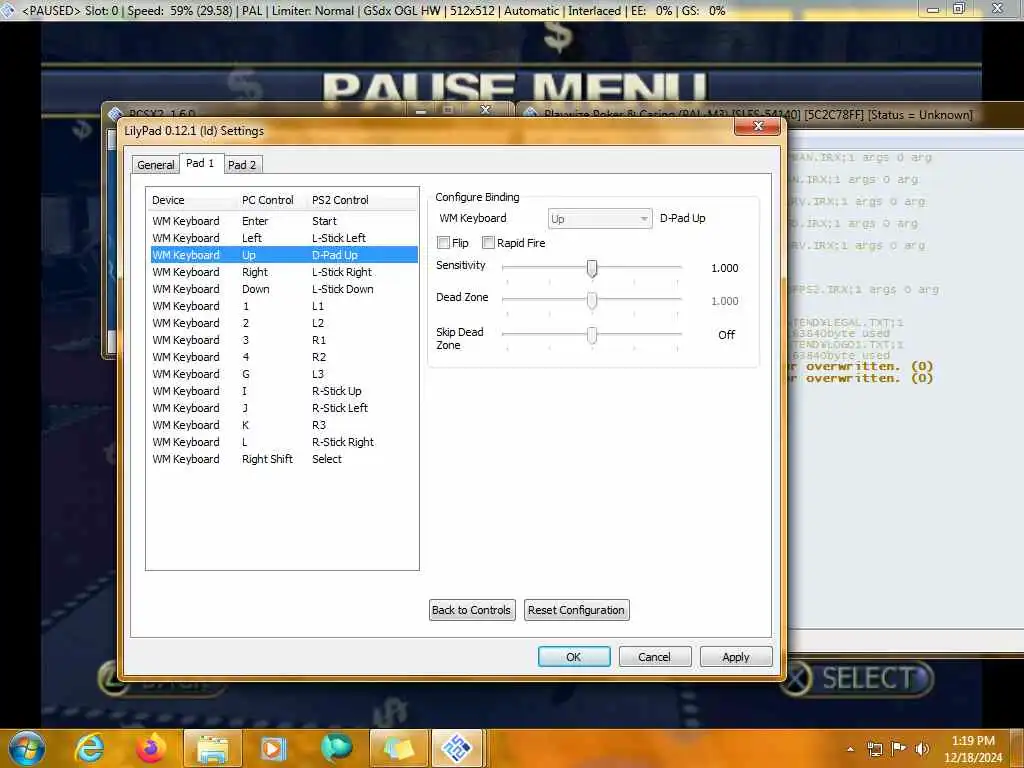Image resolution: width=1024 pixels, height=768 pixels.
Task: Show hidden tray icons arrow
Action: click(x=850, y=749)
